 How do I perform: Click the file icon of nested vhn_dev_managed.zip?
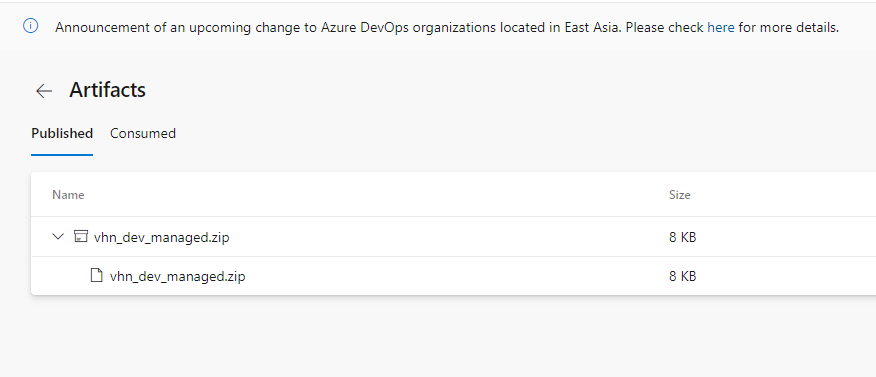click(97, 275)
